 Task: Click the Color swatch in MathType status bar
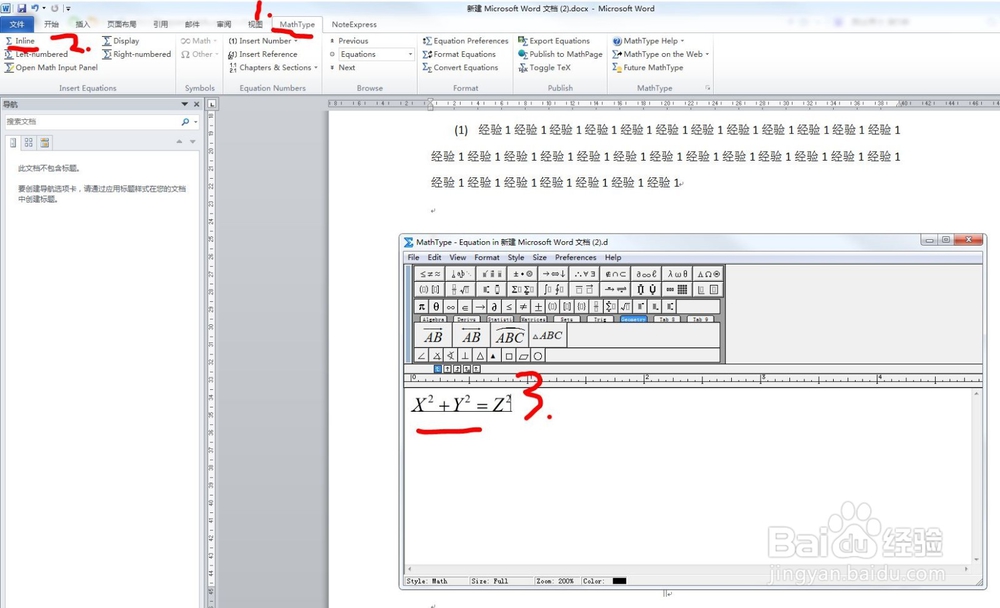(x=619, y=581)
